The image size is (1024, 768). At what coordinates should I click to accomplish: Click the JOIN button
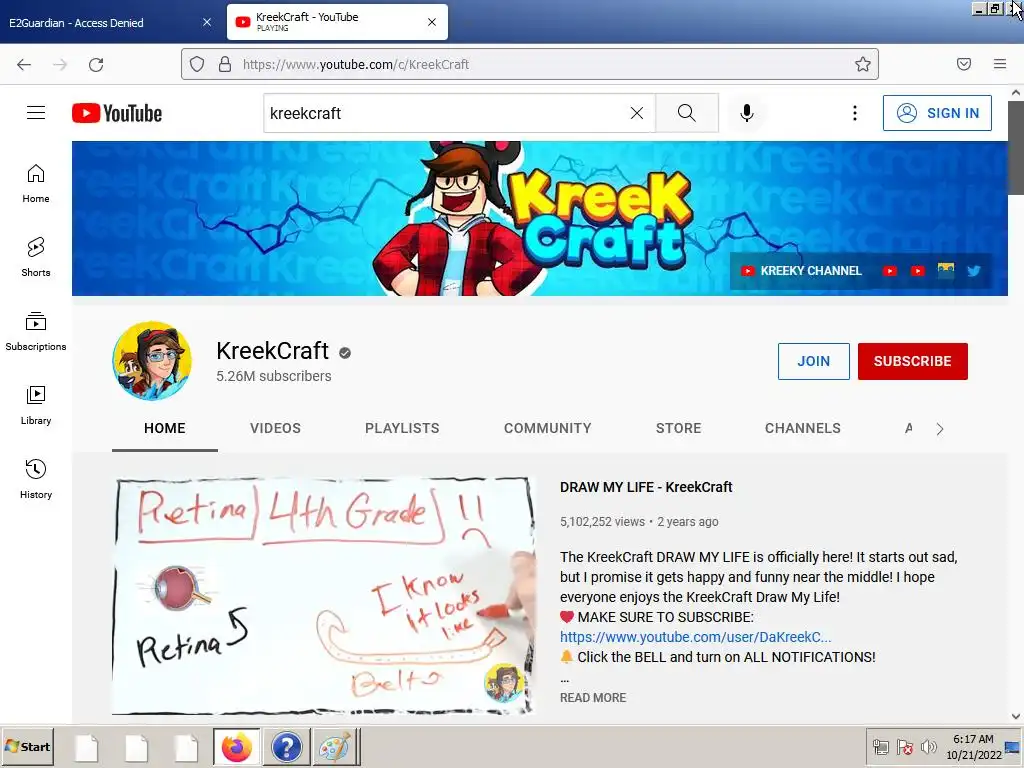tap(814, 361)
